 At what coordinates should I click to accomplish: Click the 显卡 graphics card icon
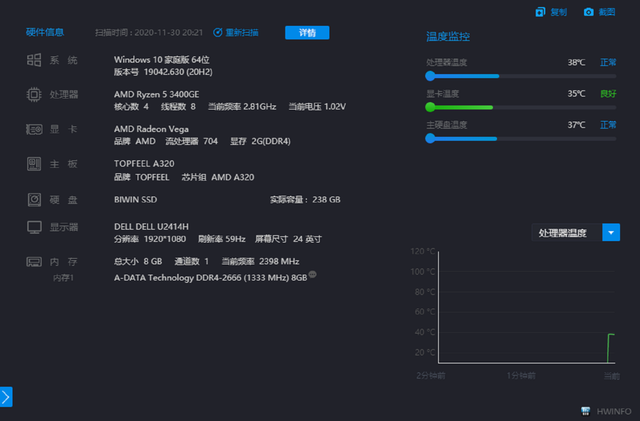34,130
